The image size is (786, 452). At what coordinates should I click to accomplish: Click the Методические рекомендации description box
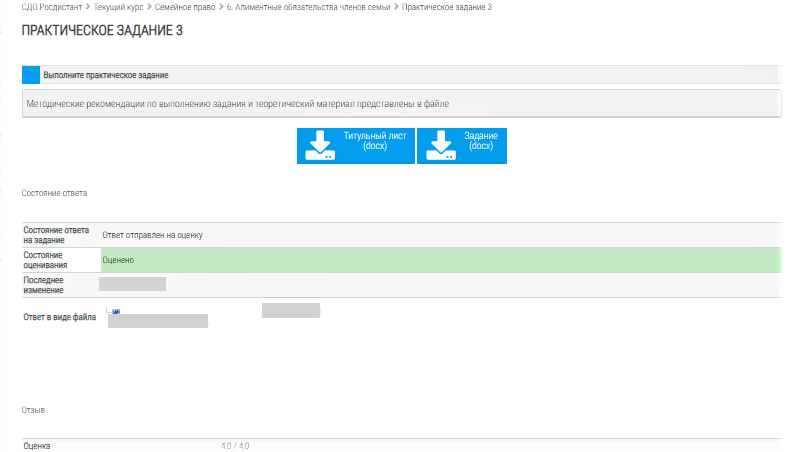click(x=400, y=103)
